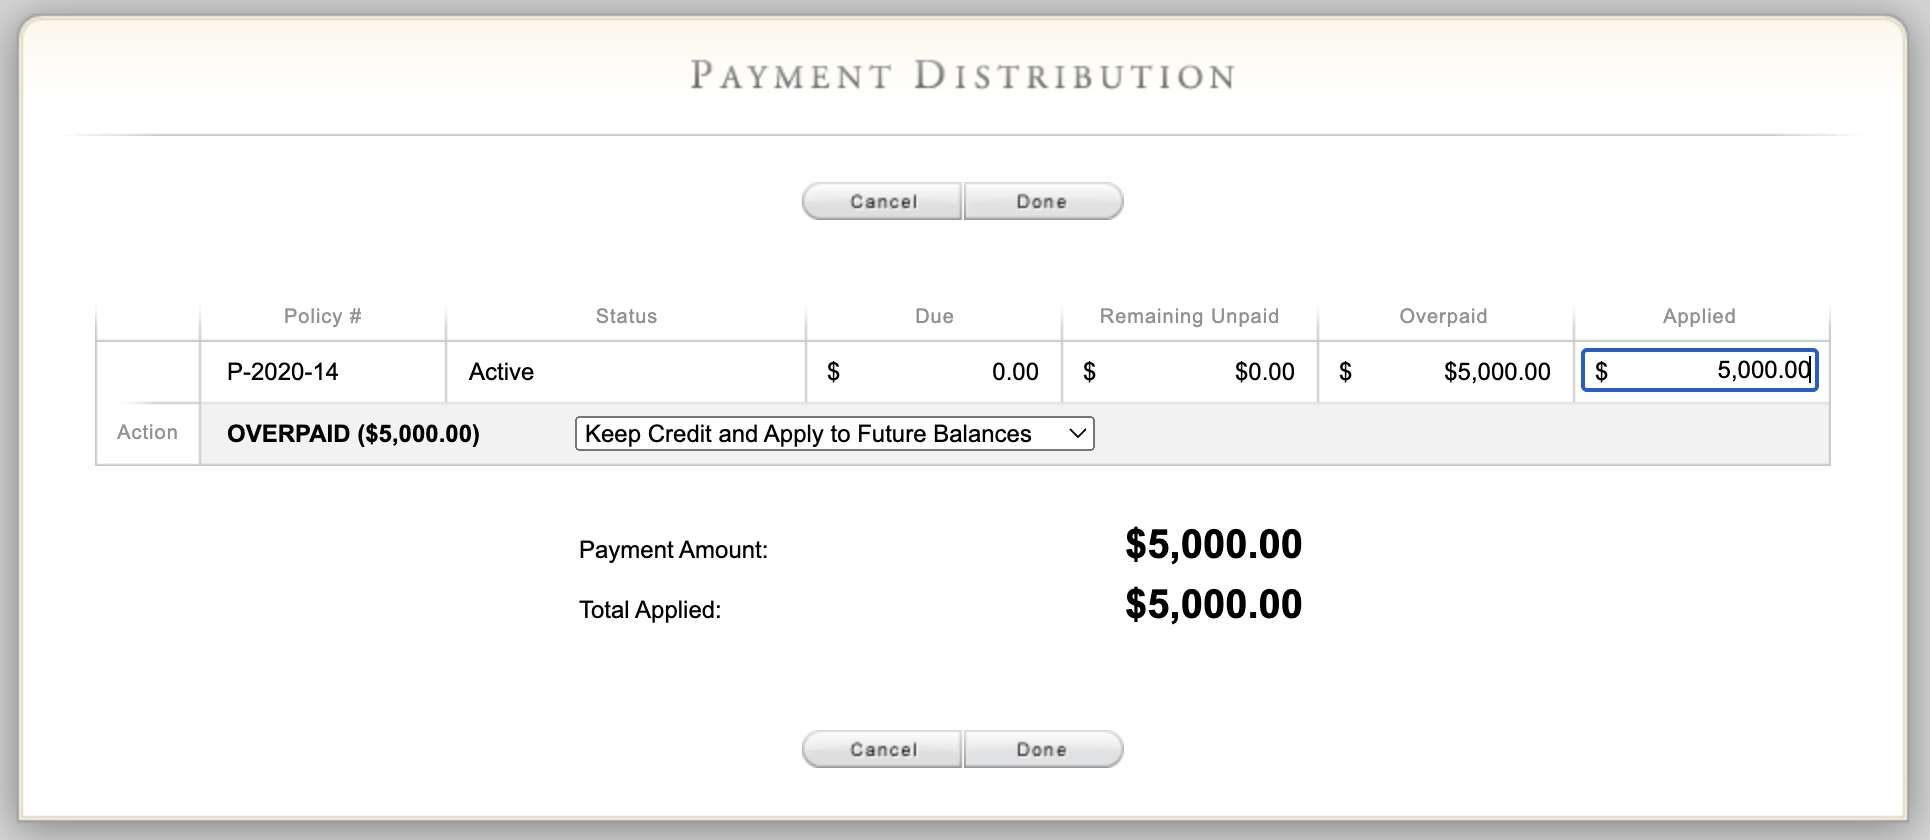Click the Applied column header

pos(1699,316)
